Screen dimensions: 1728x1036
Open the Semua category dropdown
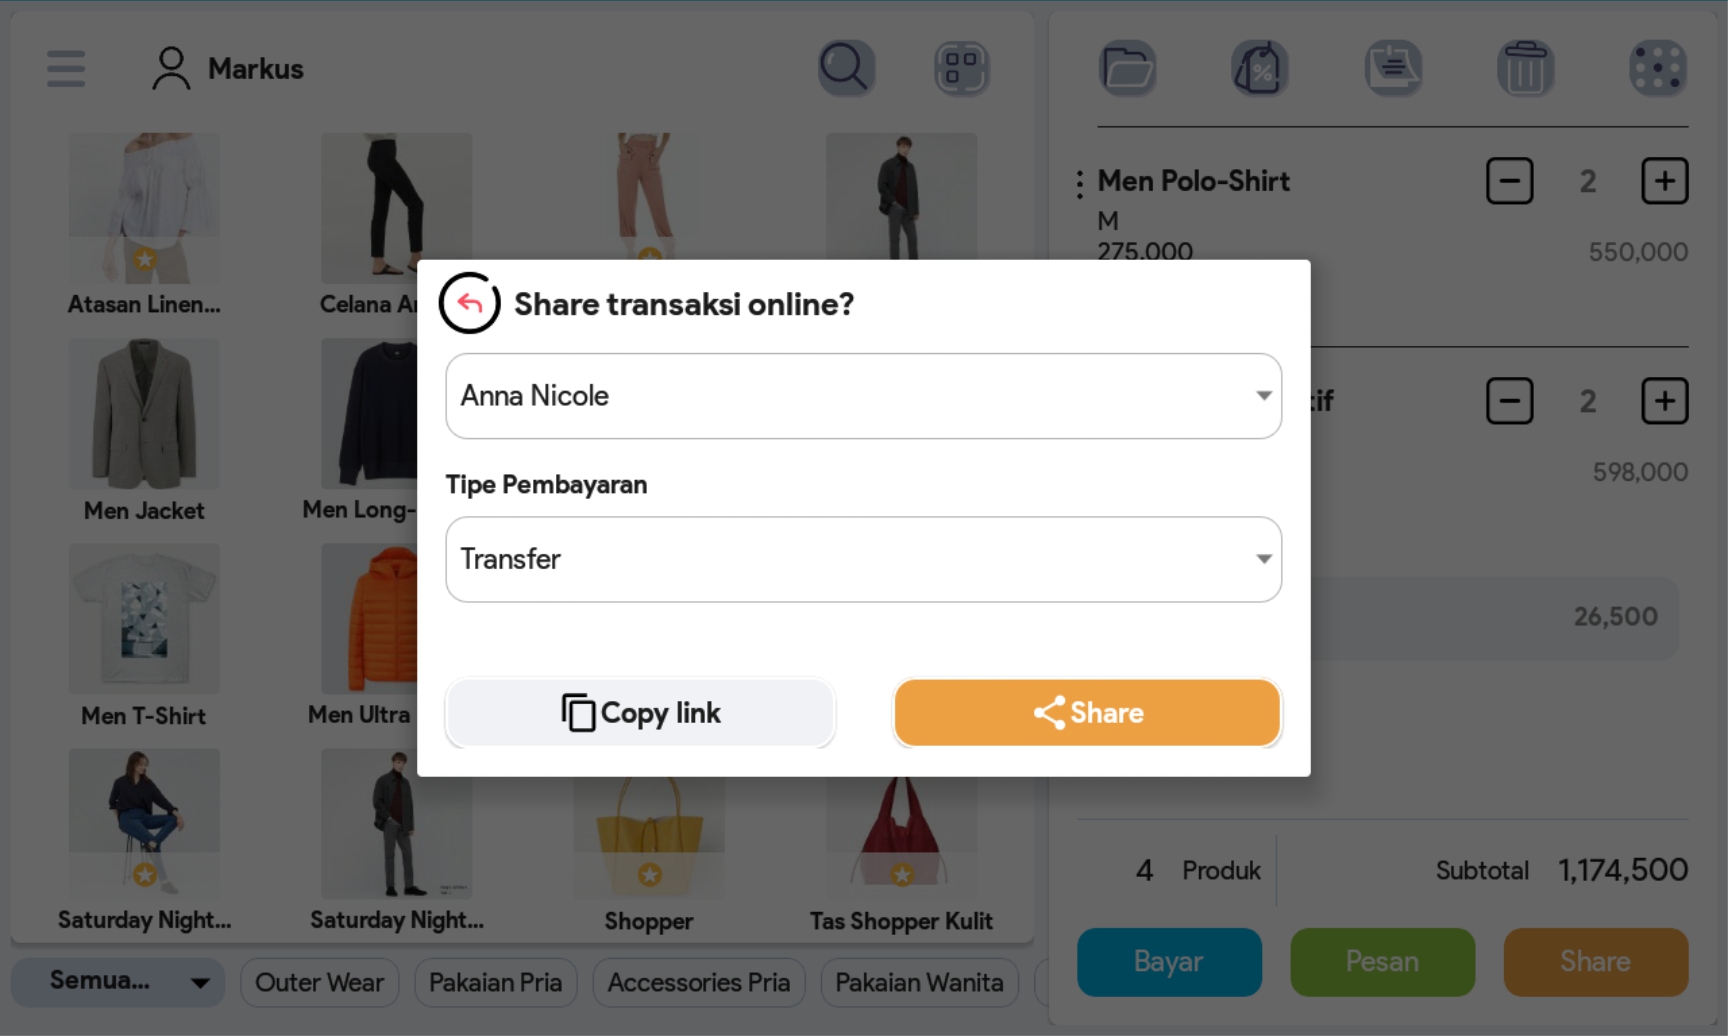118,981
